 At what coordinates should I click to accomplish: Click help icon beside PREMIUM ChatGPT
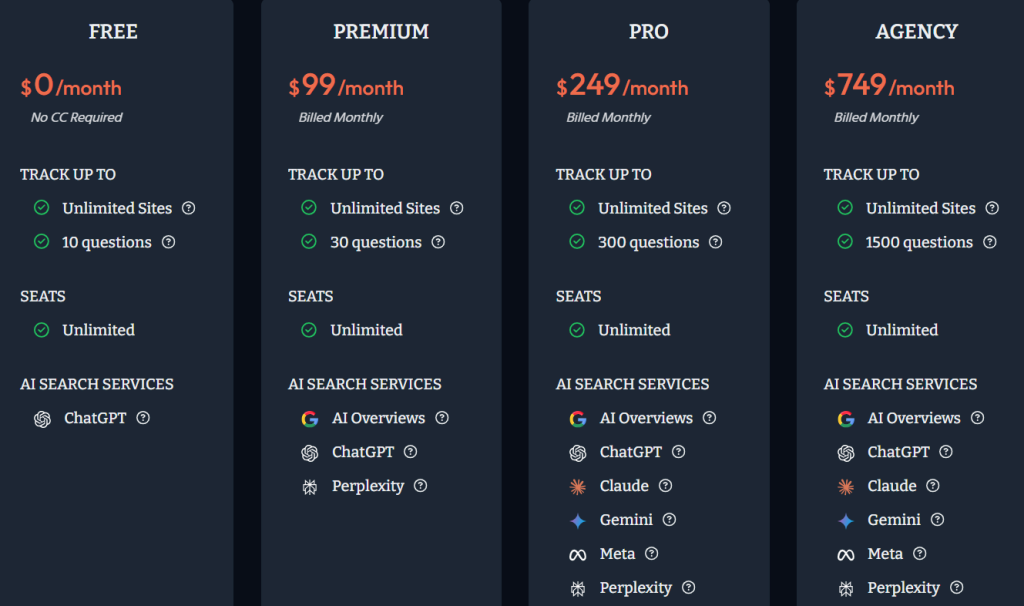[x=411, y=452]
